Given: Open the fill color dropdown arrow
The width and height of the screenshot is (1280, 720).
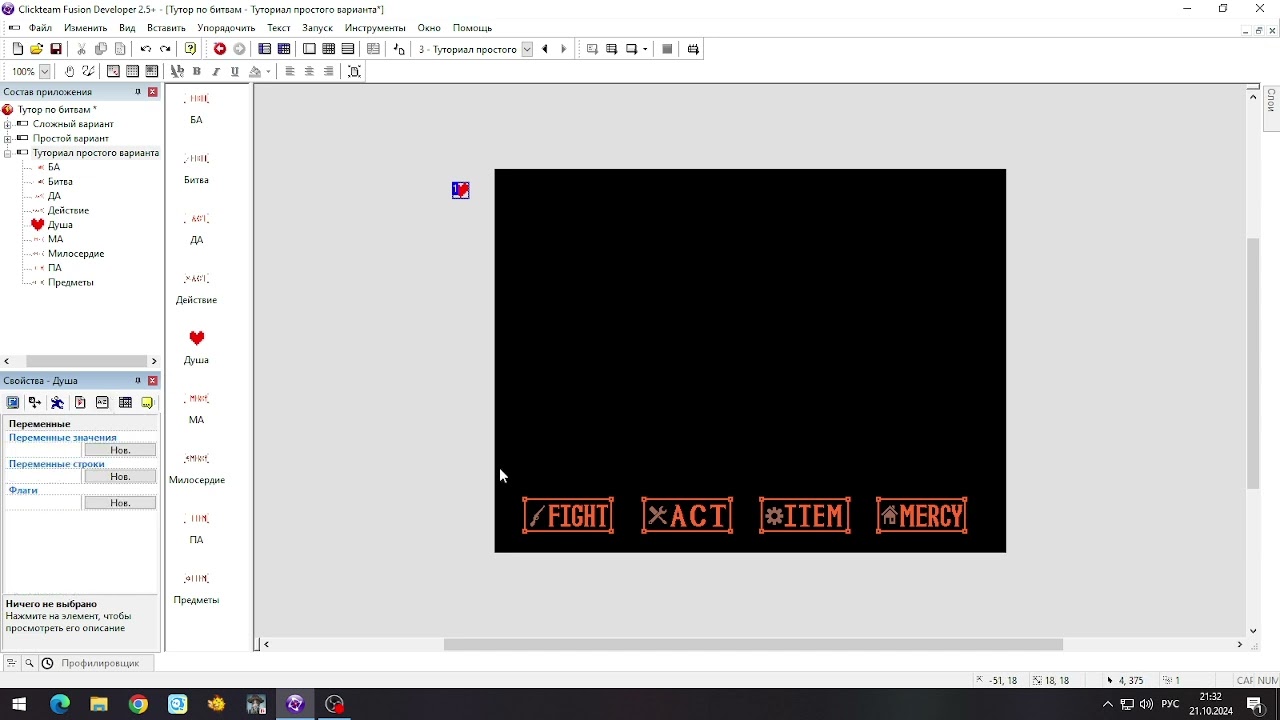Looking at the screenshot, I should (x=268, y=72).
